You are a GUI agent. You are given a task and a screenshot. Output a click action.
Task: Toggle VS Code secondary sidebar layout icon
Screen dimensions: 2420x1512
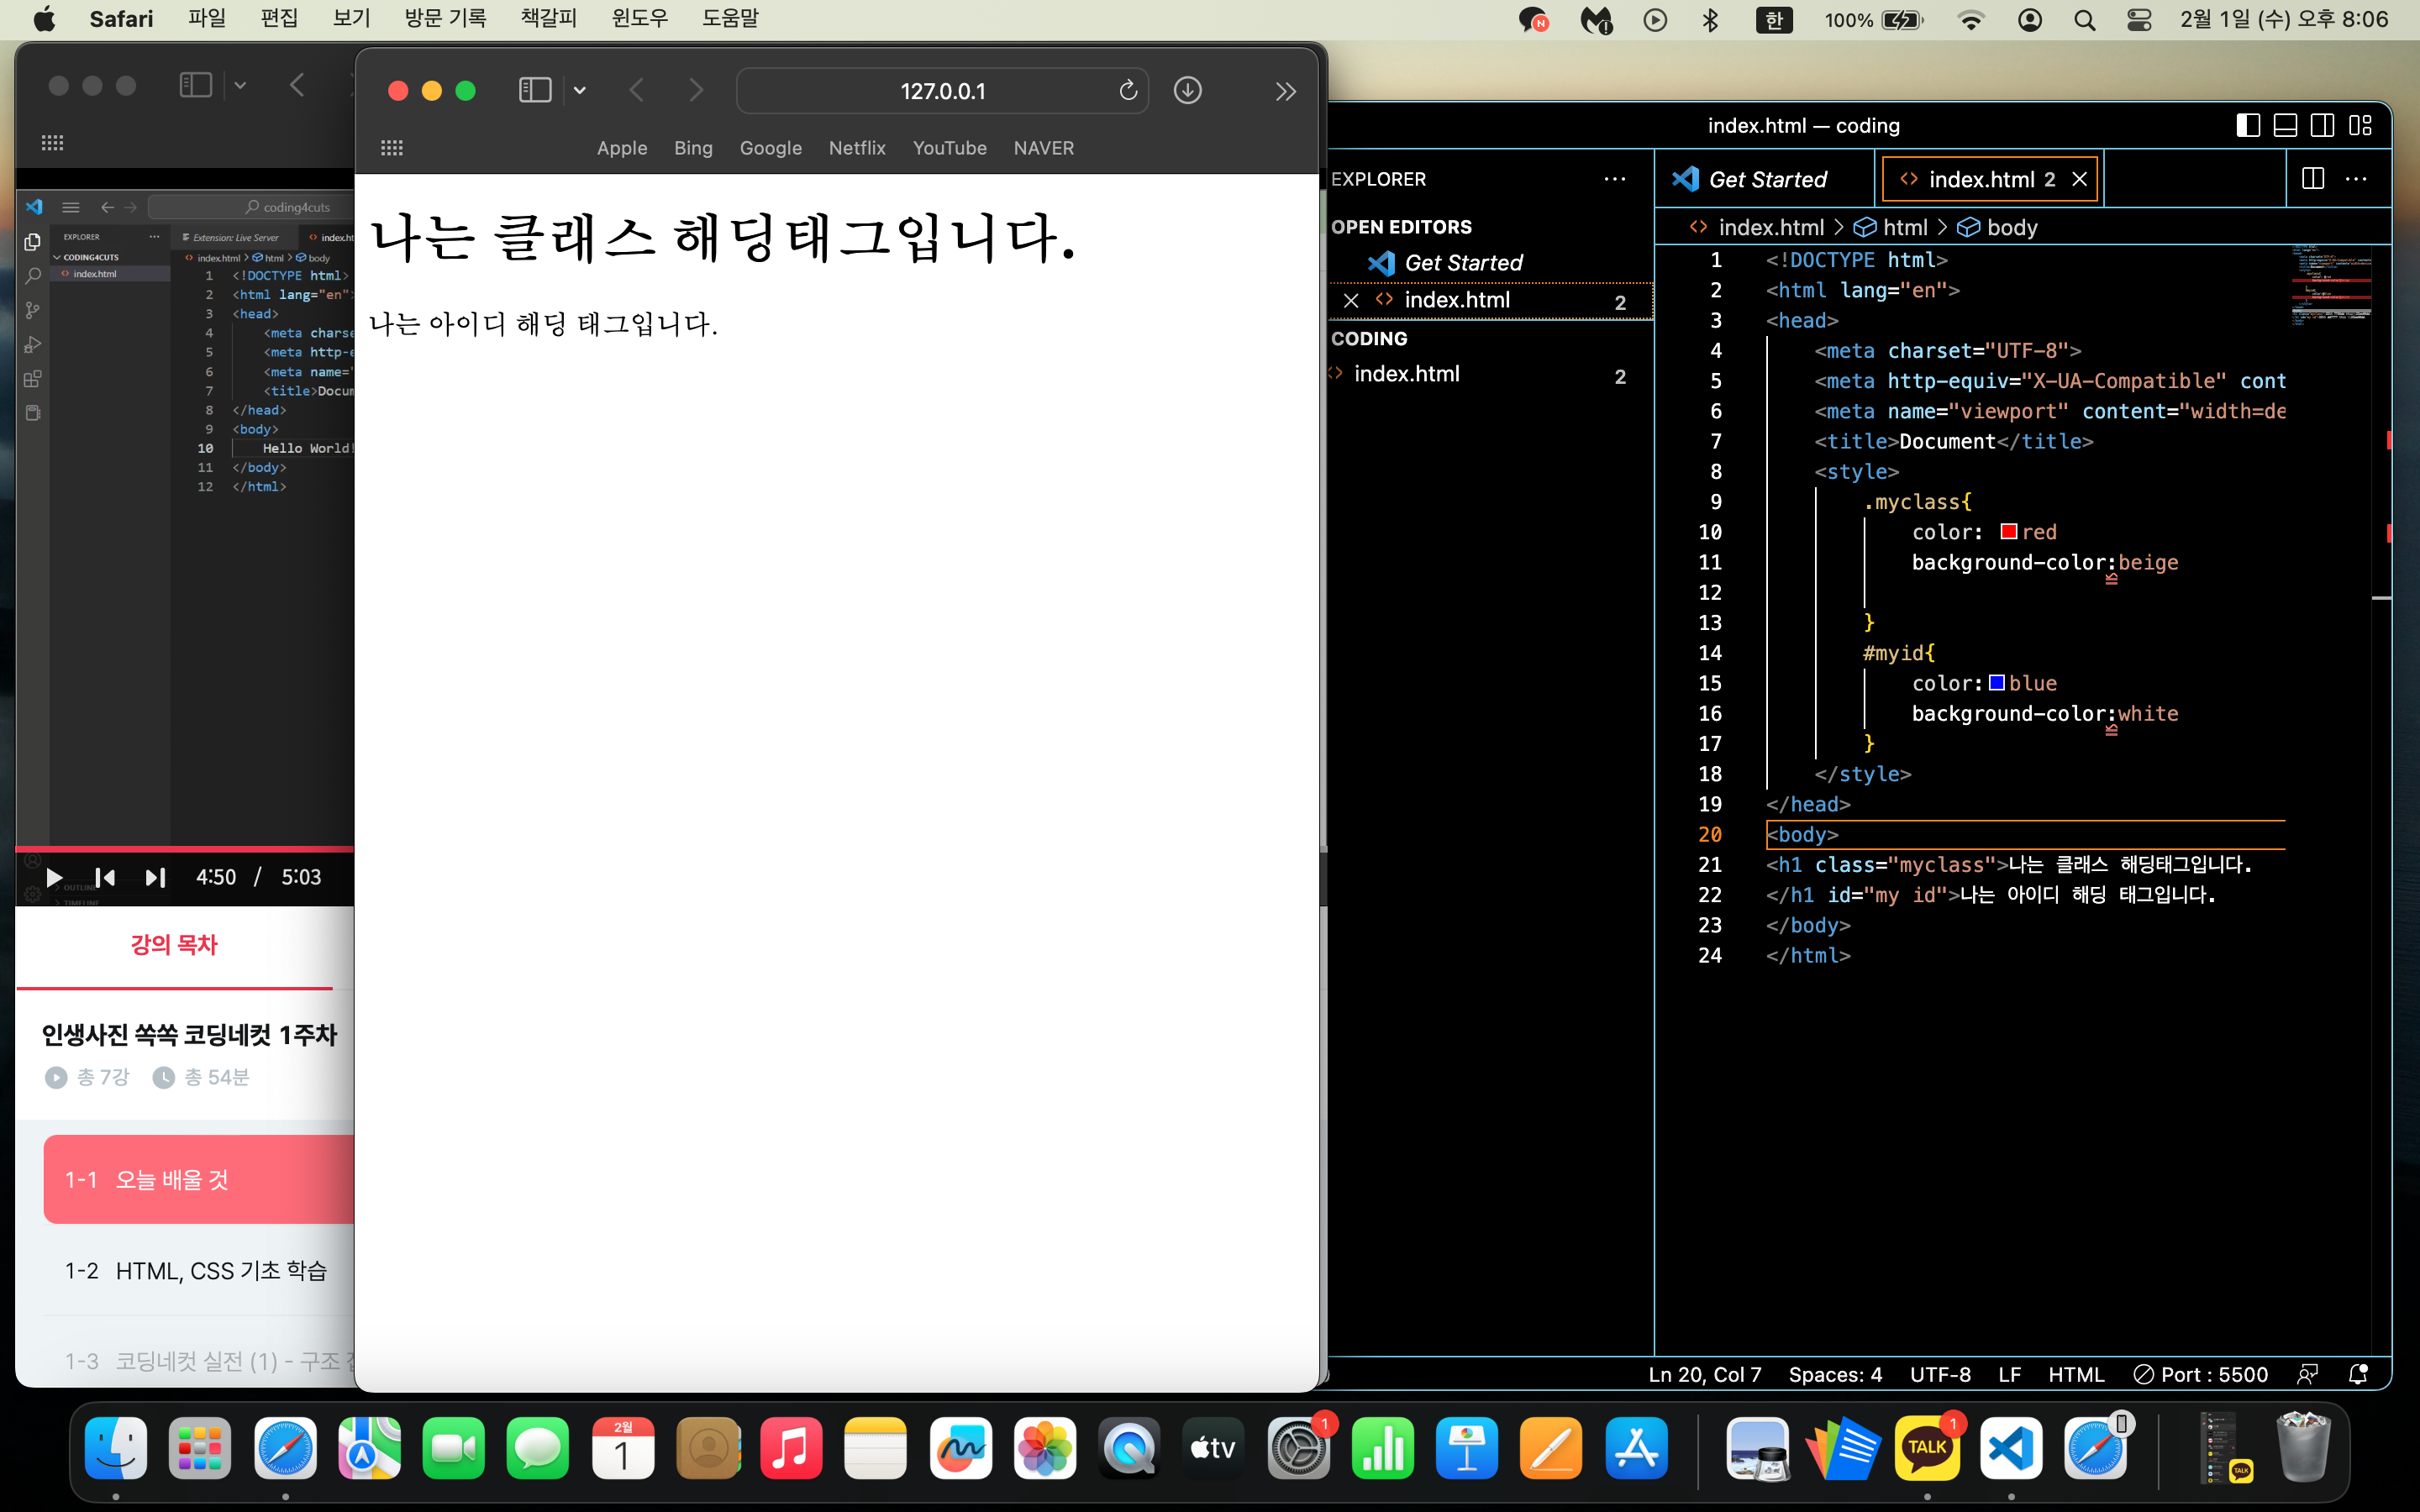point(2323,125)
